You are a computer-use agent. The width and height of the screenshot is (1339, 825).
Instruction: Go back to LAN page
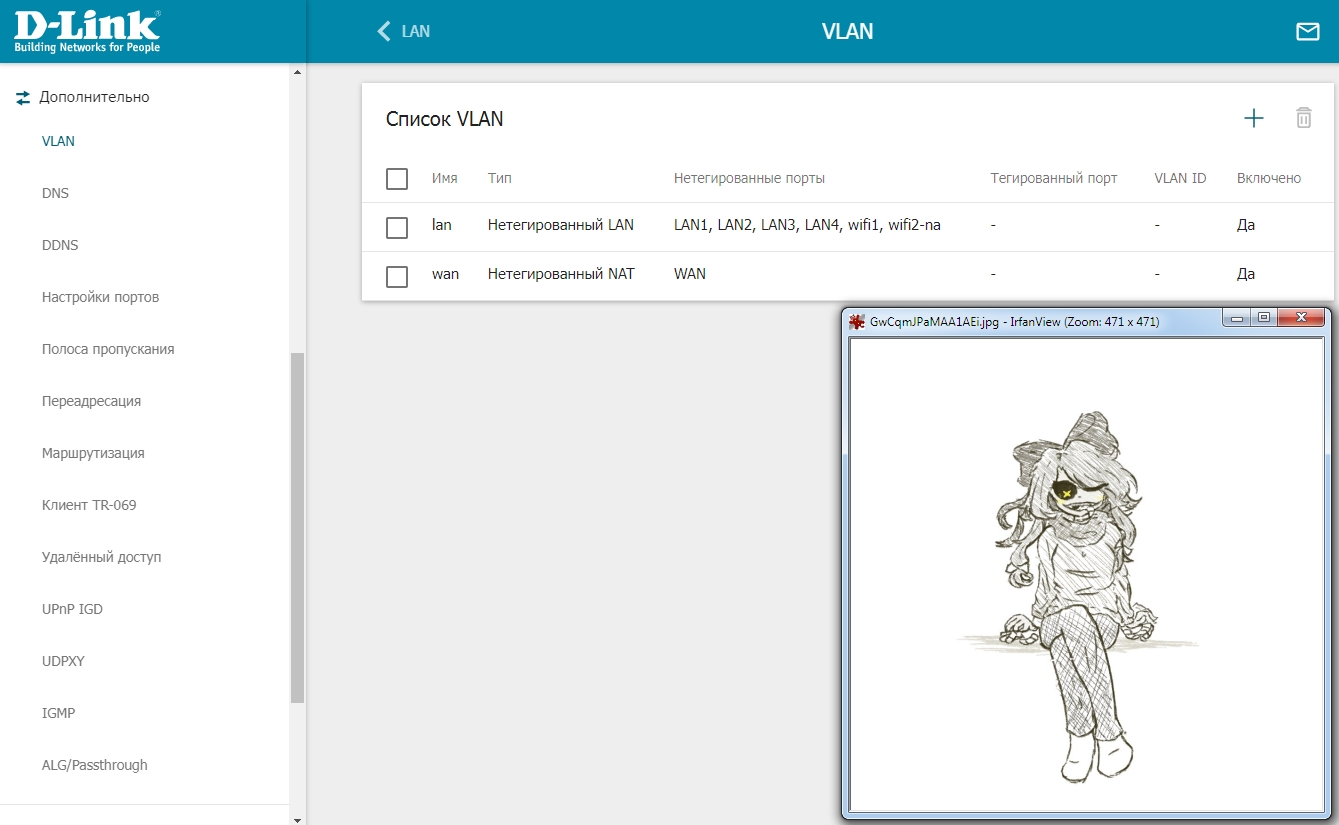pos(415,32)
